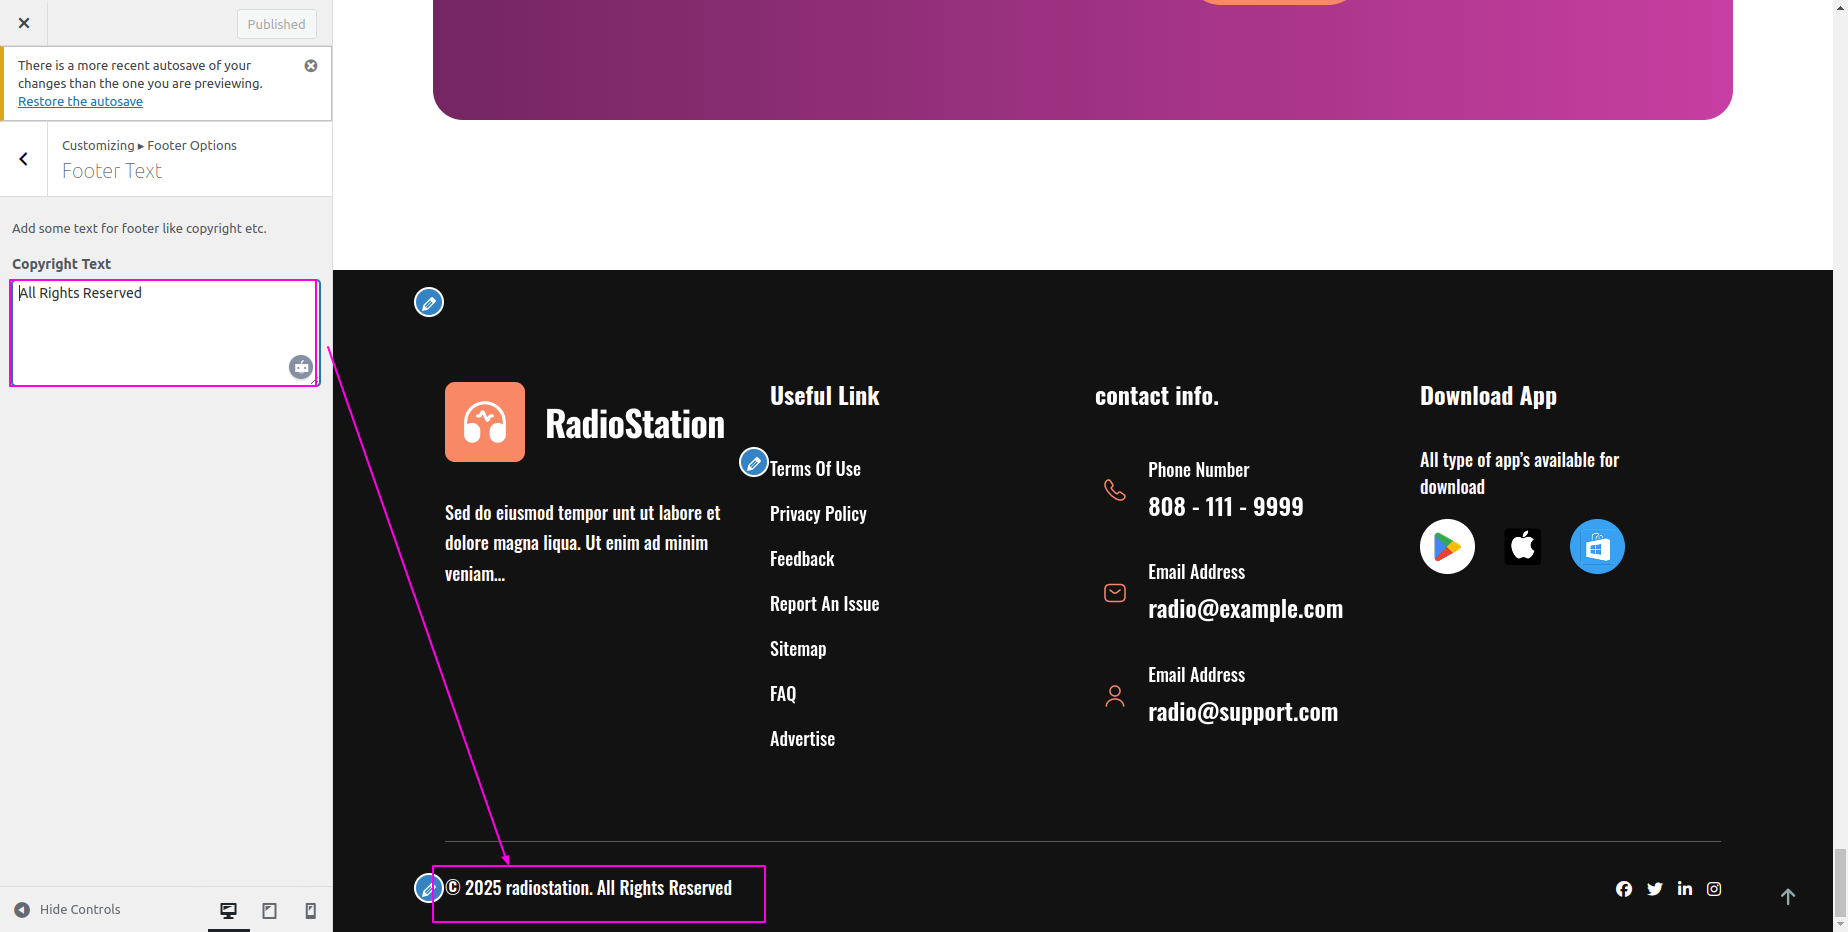
Task: Switch to desktop preview mode
Action: point(229,911)
